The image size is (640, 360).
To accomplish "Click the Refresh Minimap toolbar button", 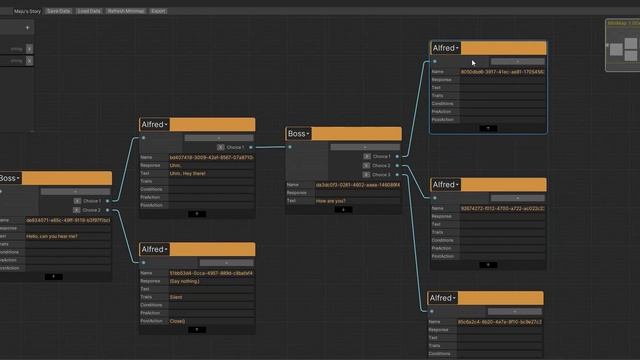I will click(126, 11).
